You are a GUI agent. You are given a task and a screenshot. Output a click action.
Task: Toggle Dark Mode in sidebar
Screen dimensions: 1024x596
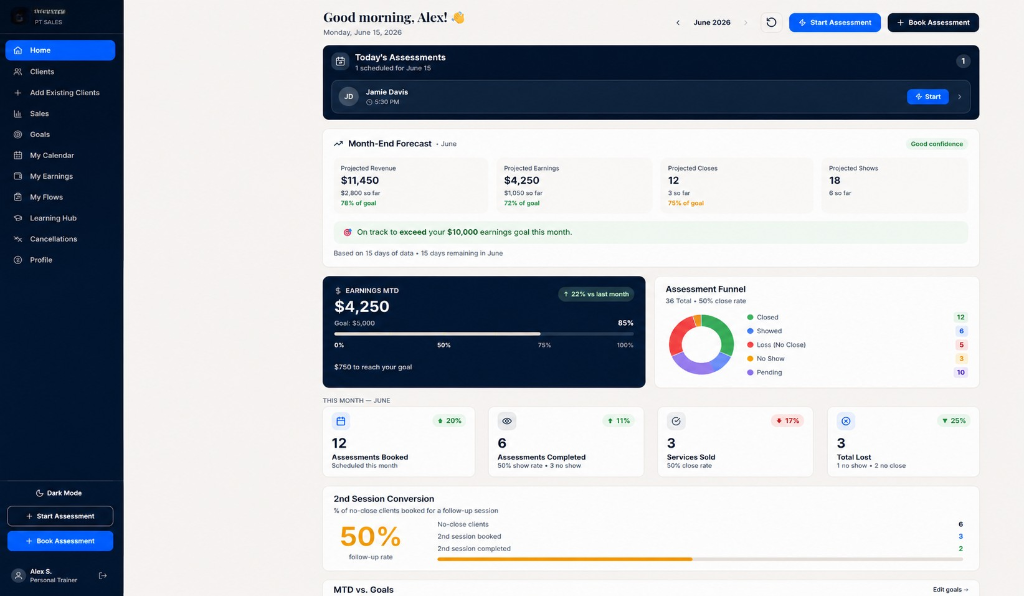coord(59,494)
